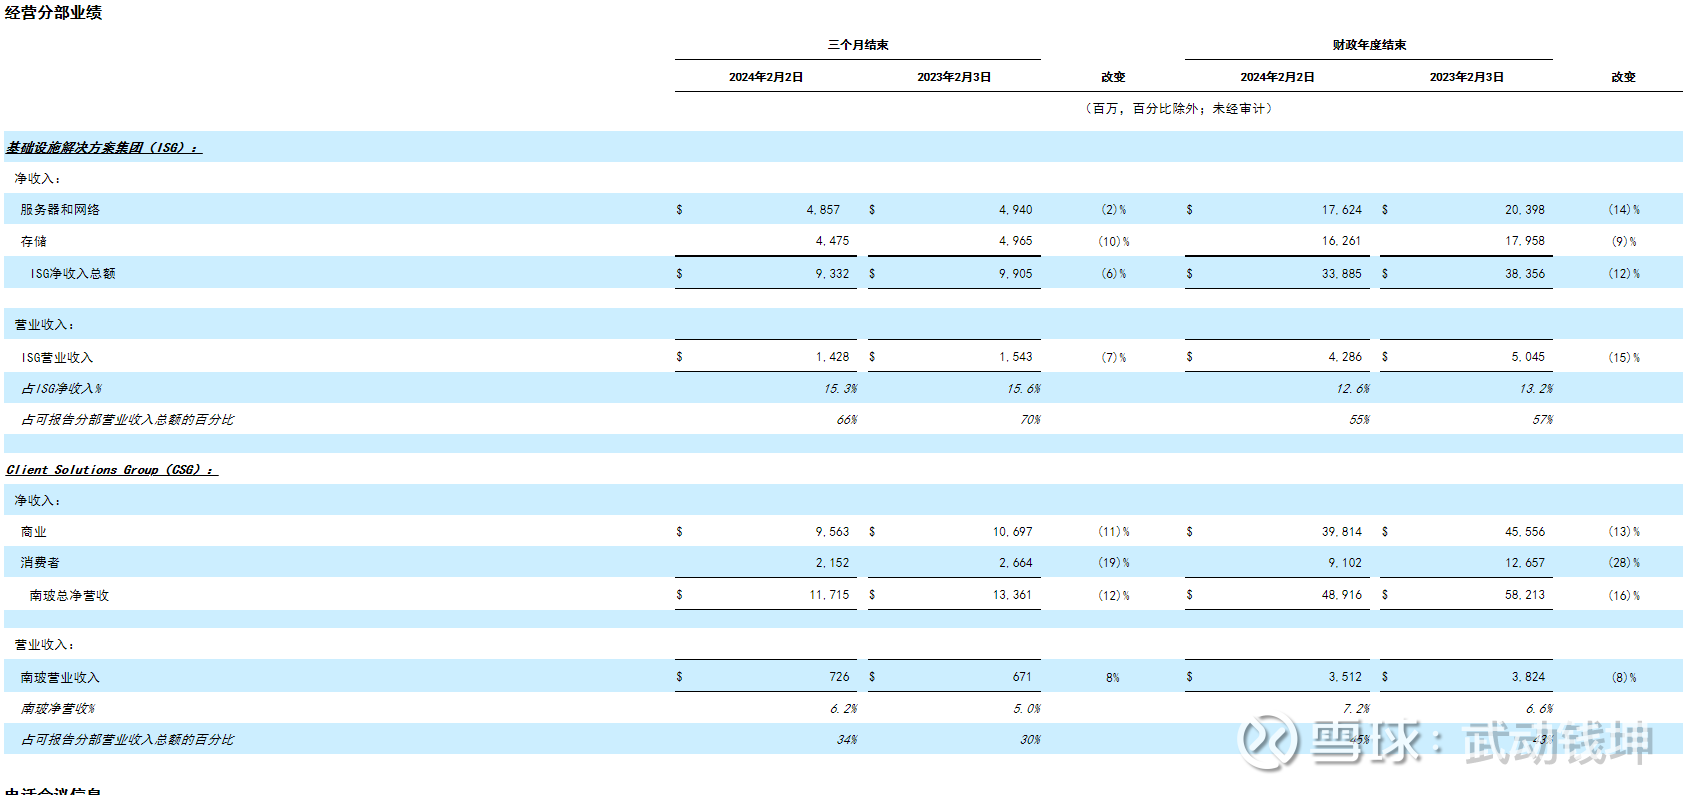The height and width of the screenshot is (795, 1704).
Task: Select the CSG total value '58,213'
Action: pos(1525,595)
